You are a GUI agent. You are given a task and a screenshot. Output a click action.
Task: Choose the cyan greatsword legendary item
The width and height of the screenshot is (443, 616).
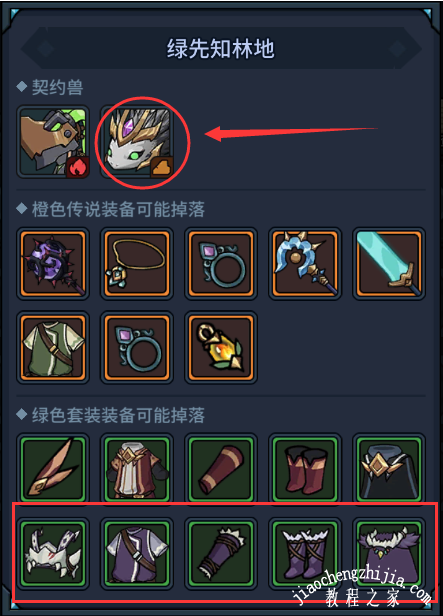389,264
